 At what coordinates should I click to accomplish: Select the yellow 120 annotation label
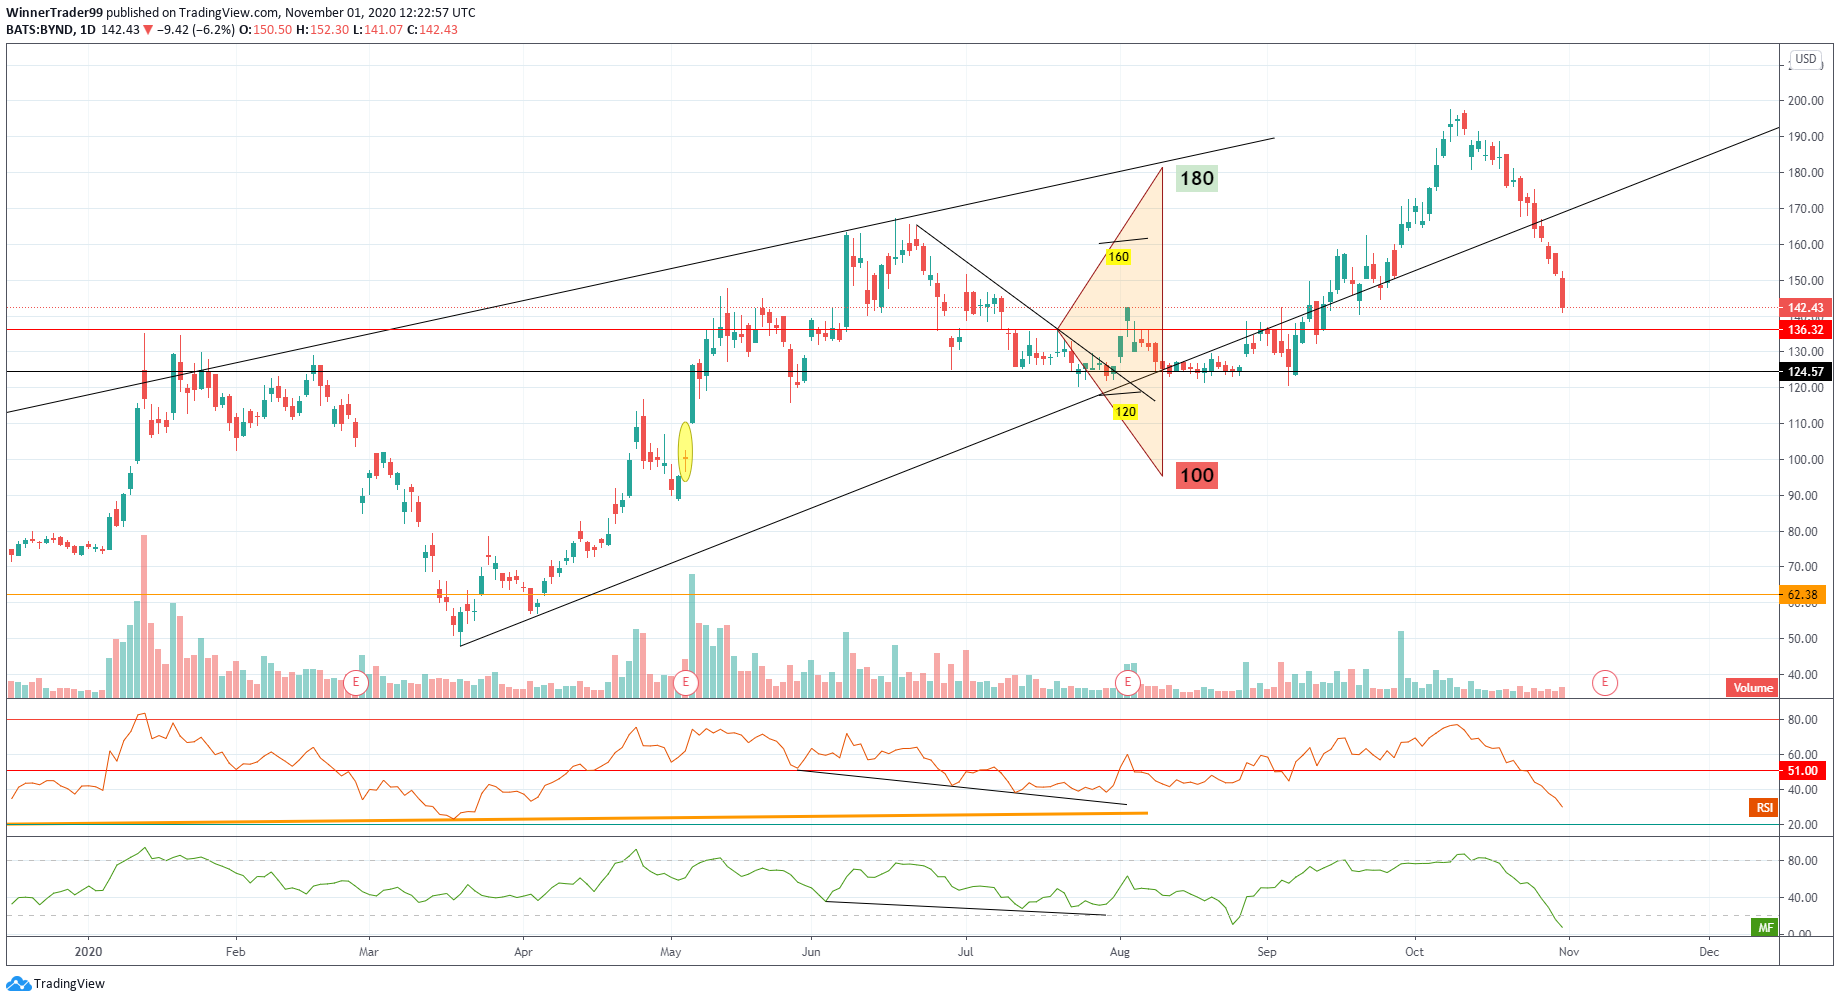coord(1125,412)
